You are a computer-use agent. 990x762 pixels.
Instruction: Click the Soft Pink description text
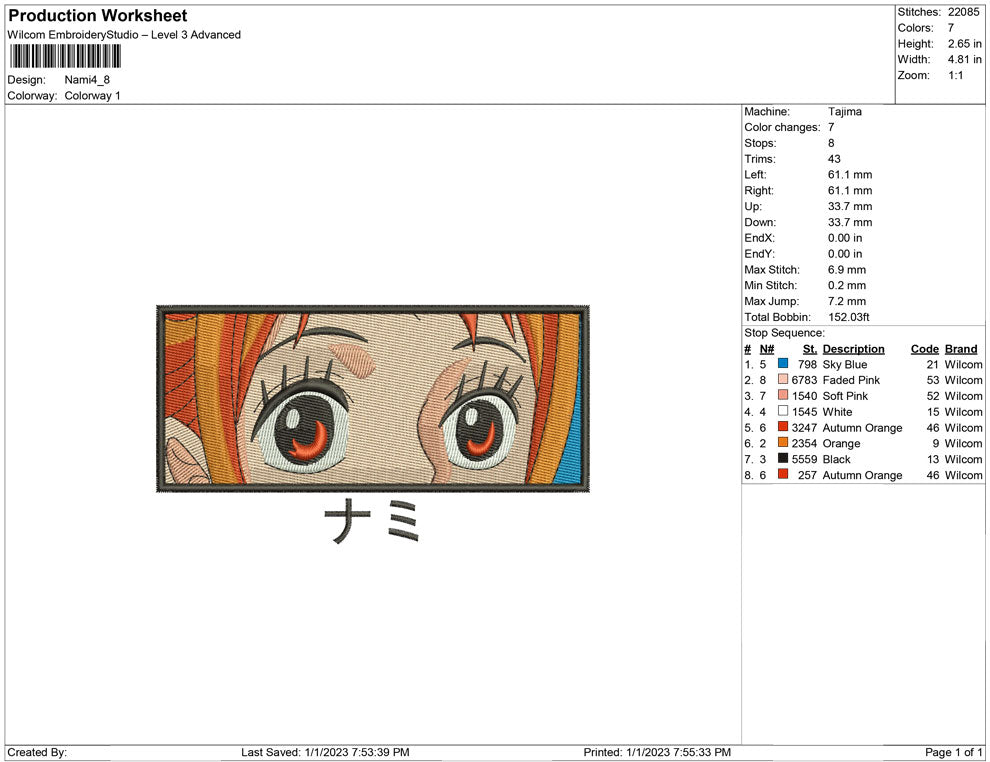coord(845,396)
